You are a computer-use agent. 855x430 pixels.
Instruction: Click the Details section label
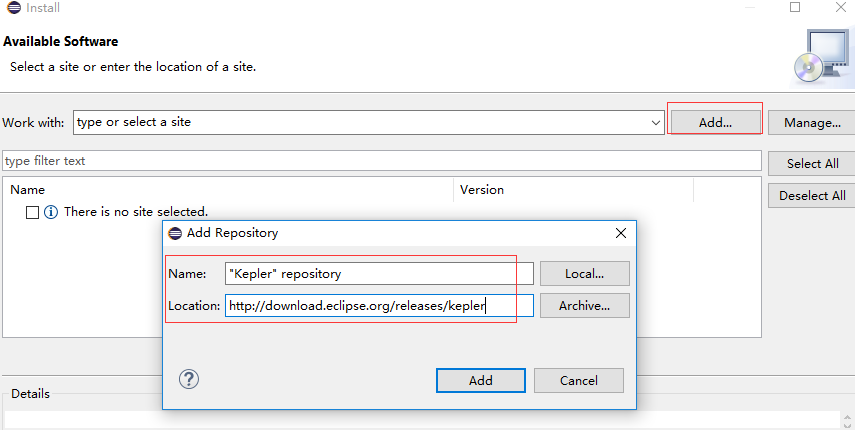click(x=31, y=393)
